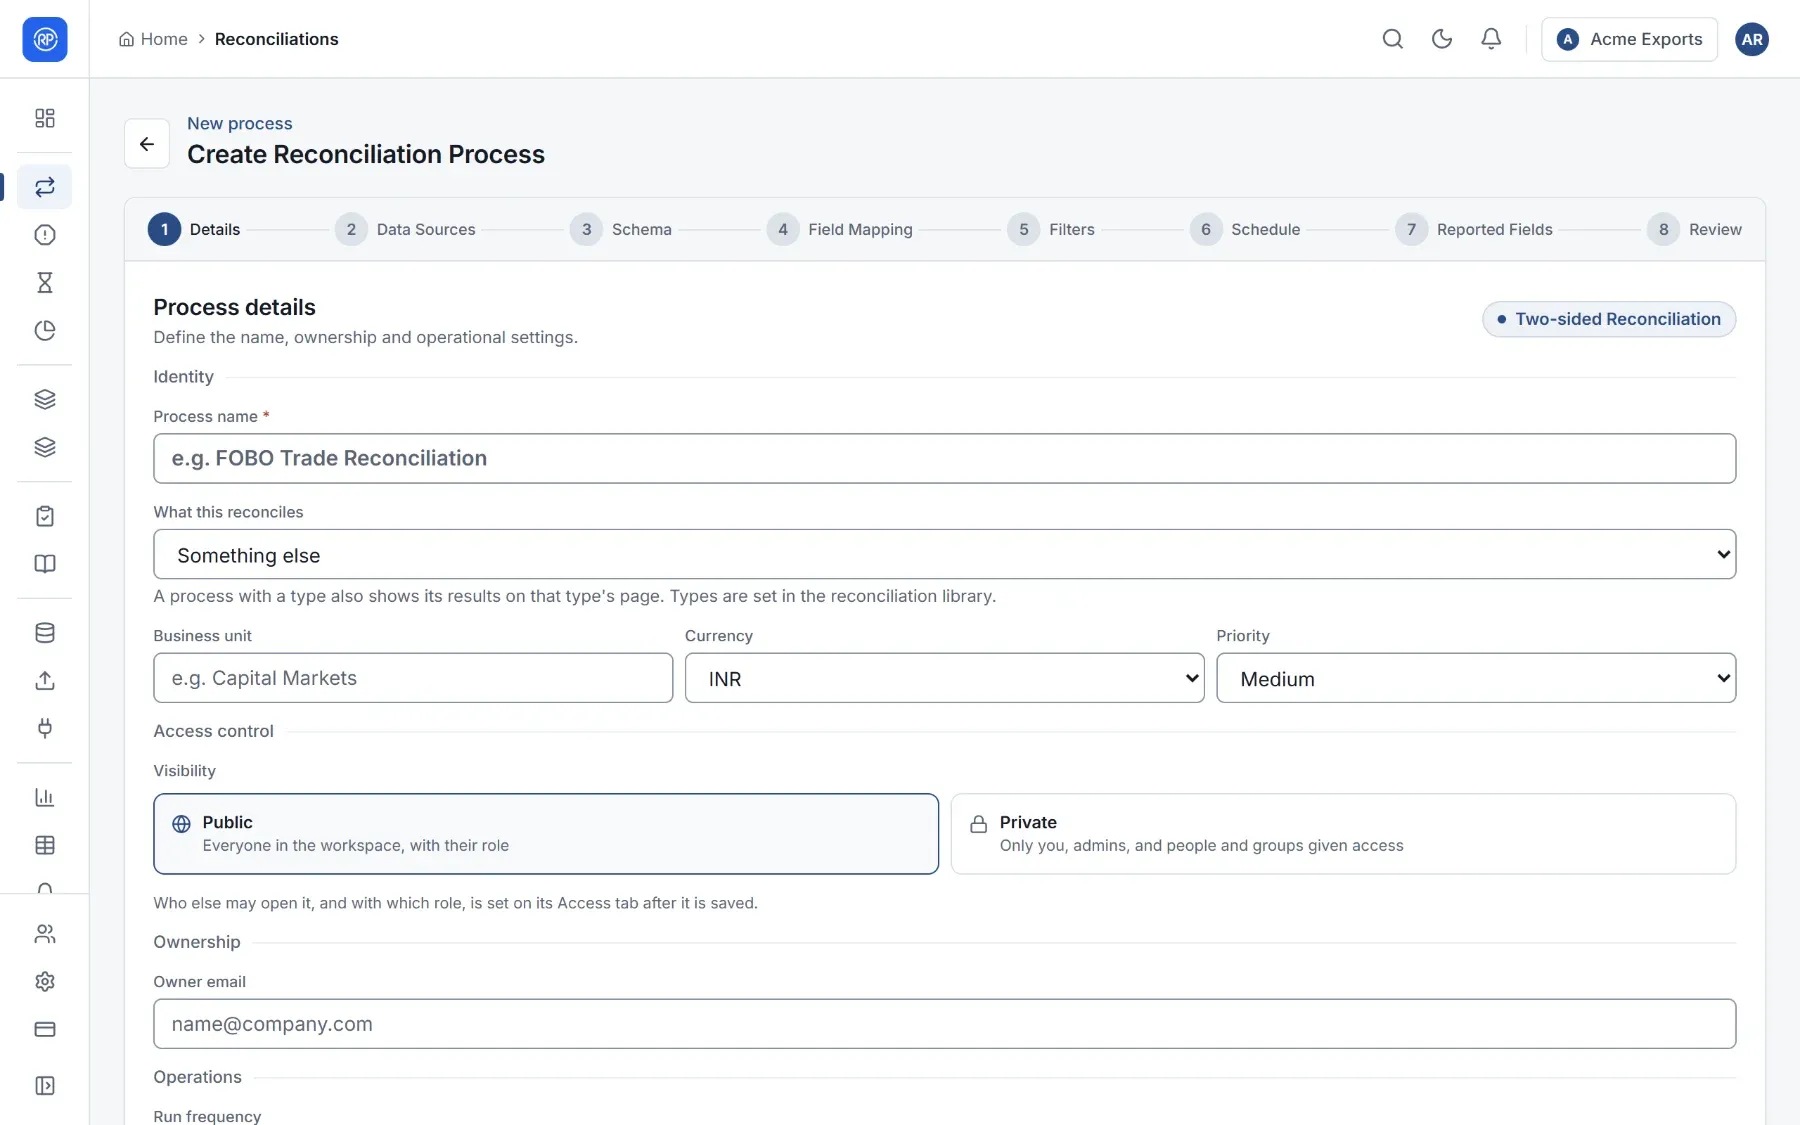This screenshot has height=1125, width=1800.
Task: Select Private visibility option
Action: pyautogui.click(x=1343, y=834)
